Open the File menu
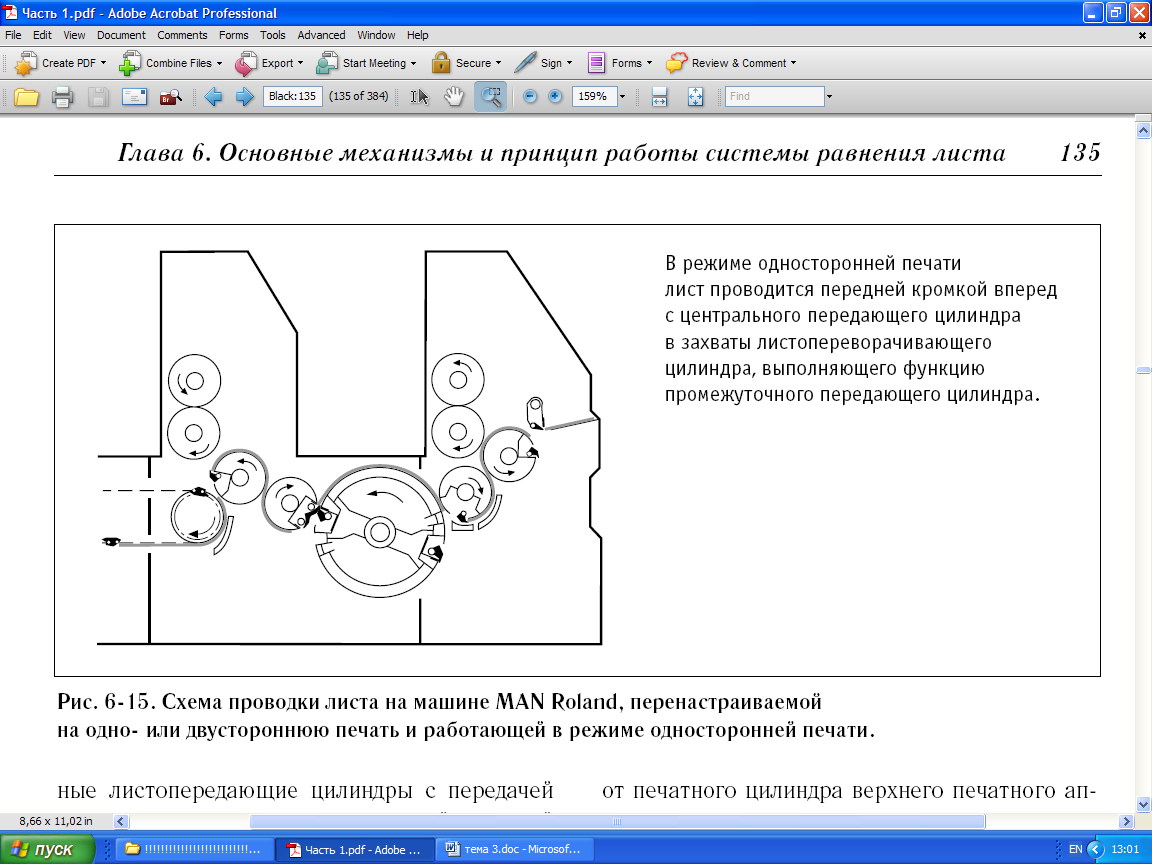 coord(13,35)
